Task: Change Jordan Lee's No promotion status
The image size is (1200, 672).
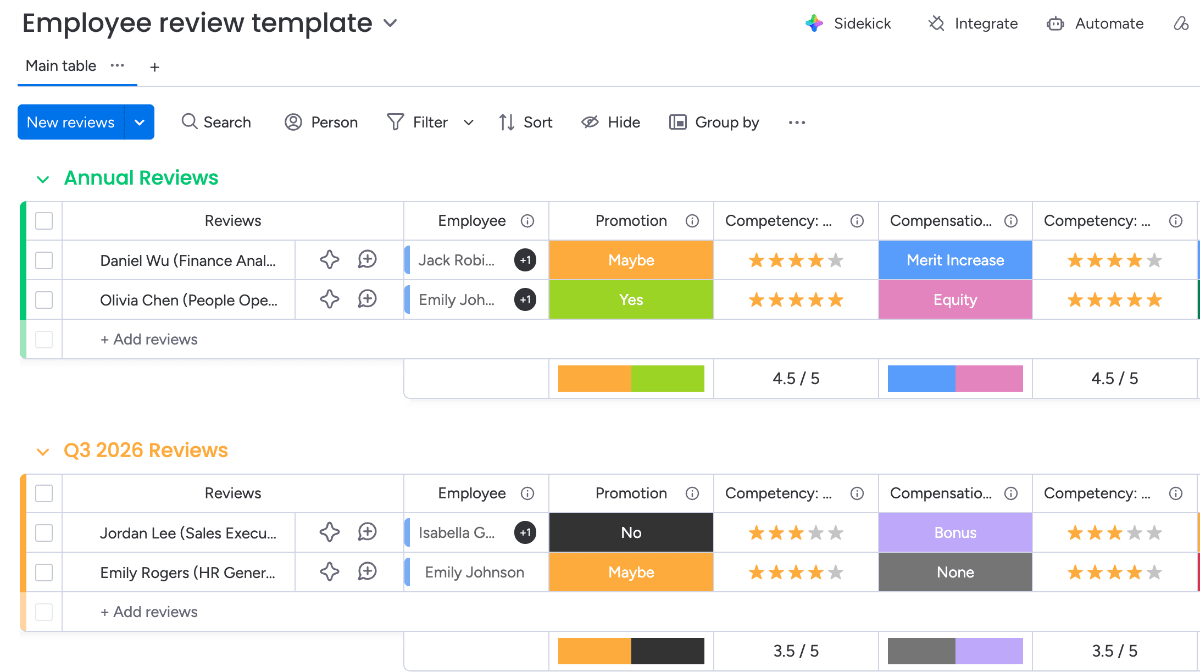Action: [x=631, y=532]
